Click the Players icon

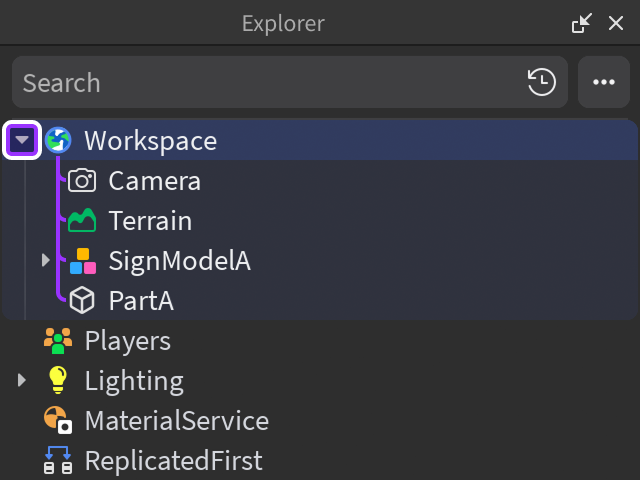58,341
